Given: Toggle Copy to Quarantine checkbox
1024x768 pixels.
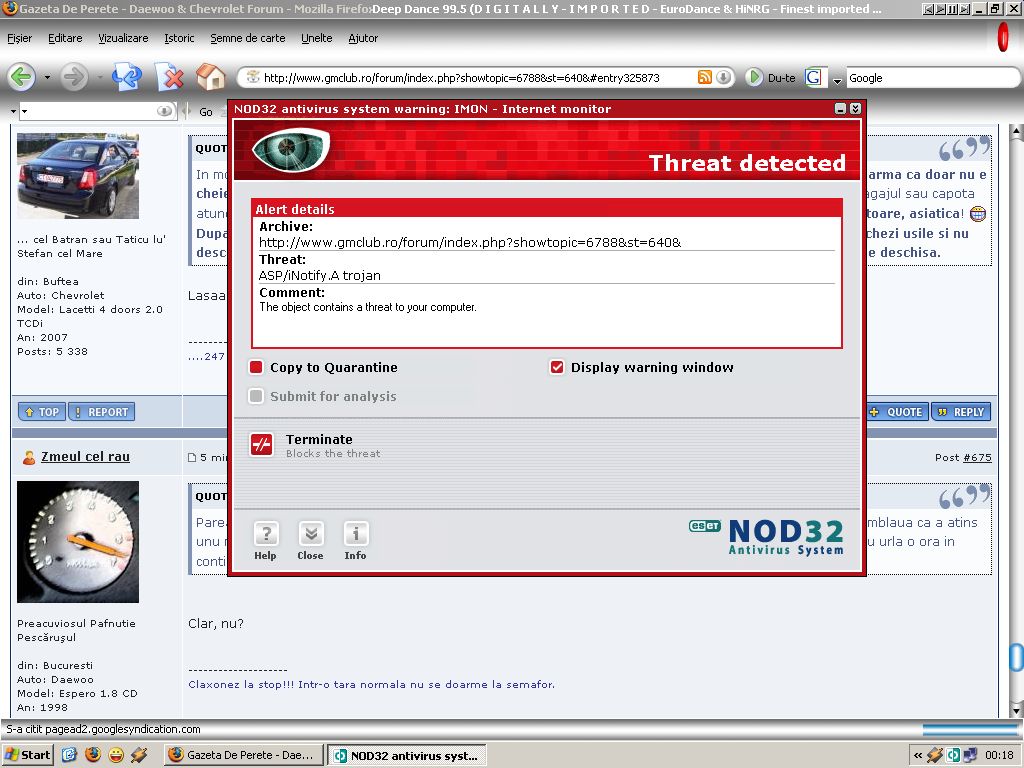Looking at the screenshot, I should tap(256, 367).
